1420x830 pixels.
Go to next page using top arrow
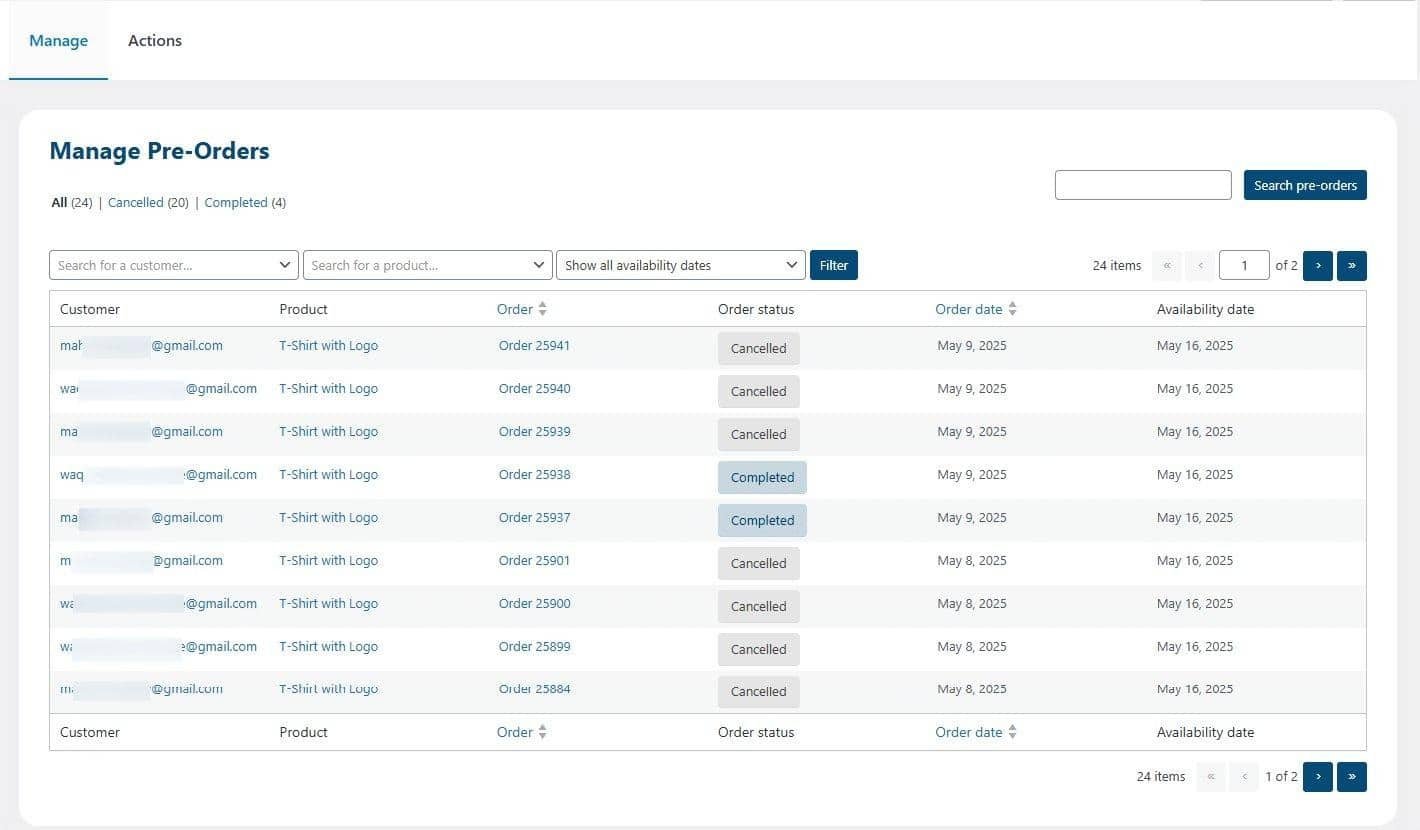pyautogui.click(x=1318, y=265)
